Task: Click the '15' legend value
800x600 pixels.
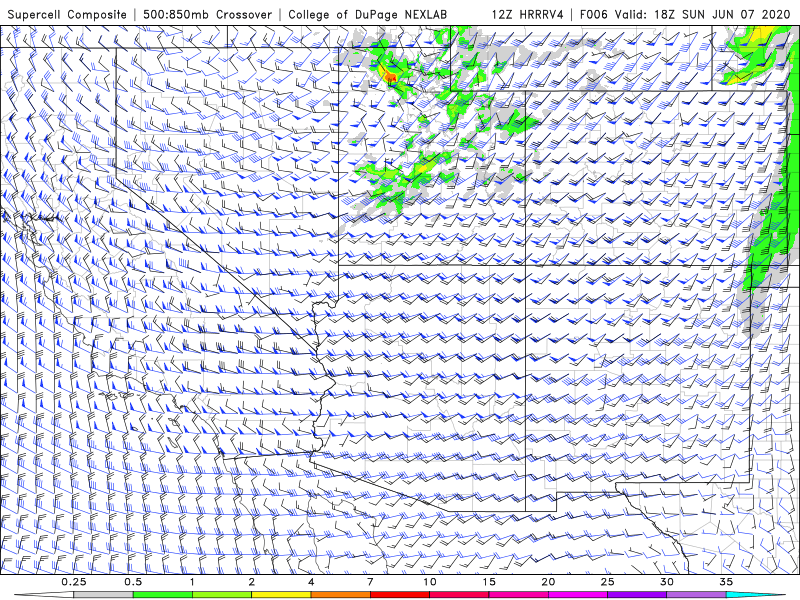Action: click(x=489, y=582)
